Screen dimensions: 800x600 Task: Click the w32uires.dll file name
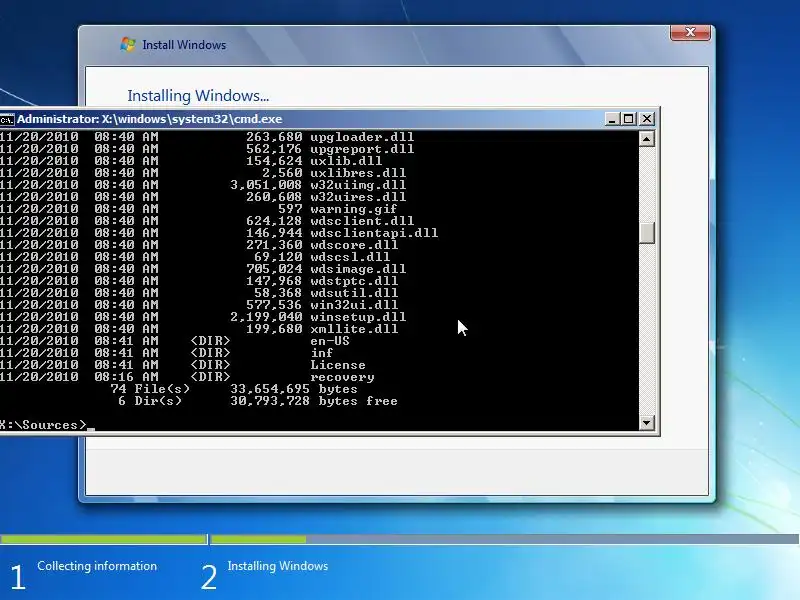pyautogui.click(x=358, y=197)
